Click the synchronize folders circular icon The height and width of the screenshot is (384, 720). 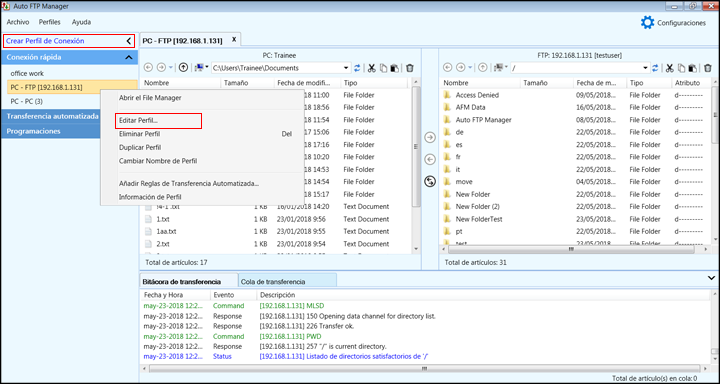[430, 181]
